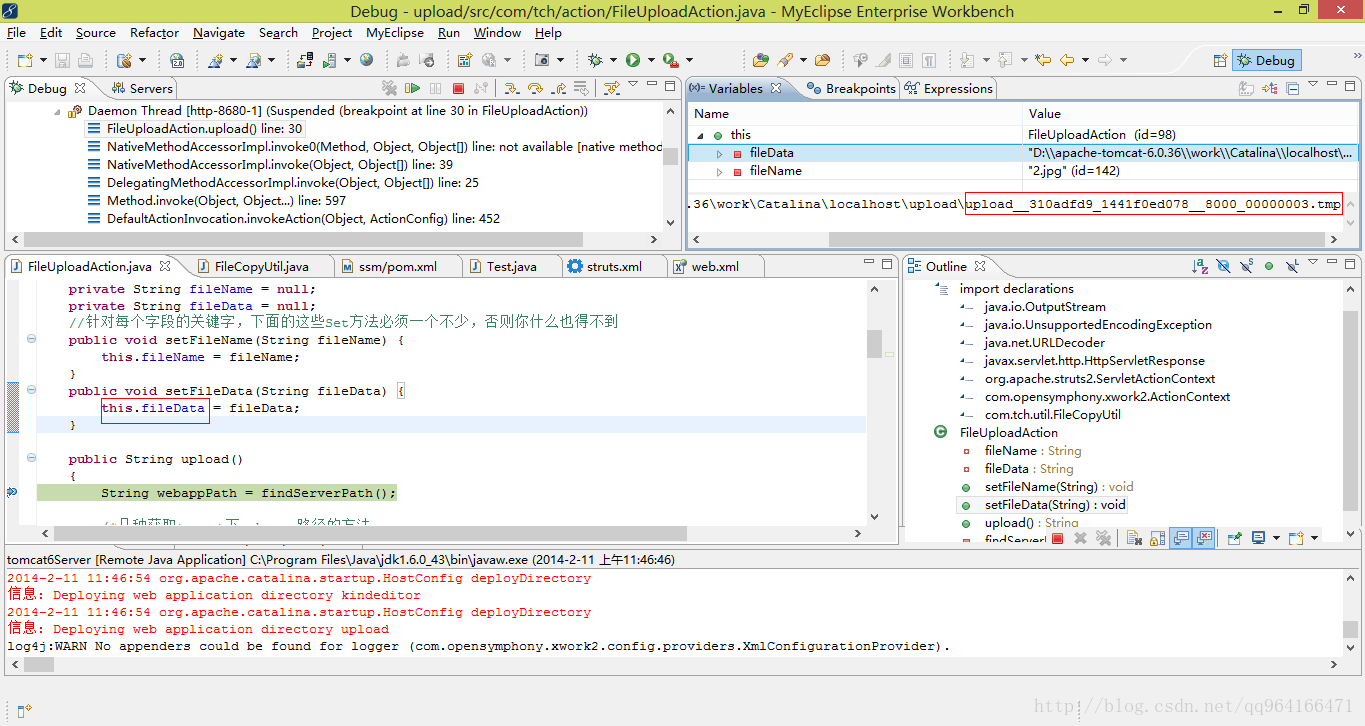Screen dimensions: 1365x726
Task: Switch to the Expressions tab
Action: [x=948, y=88]
